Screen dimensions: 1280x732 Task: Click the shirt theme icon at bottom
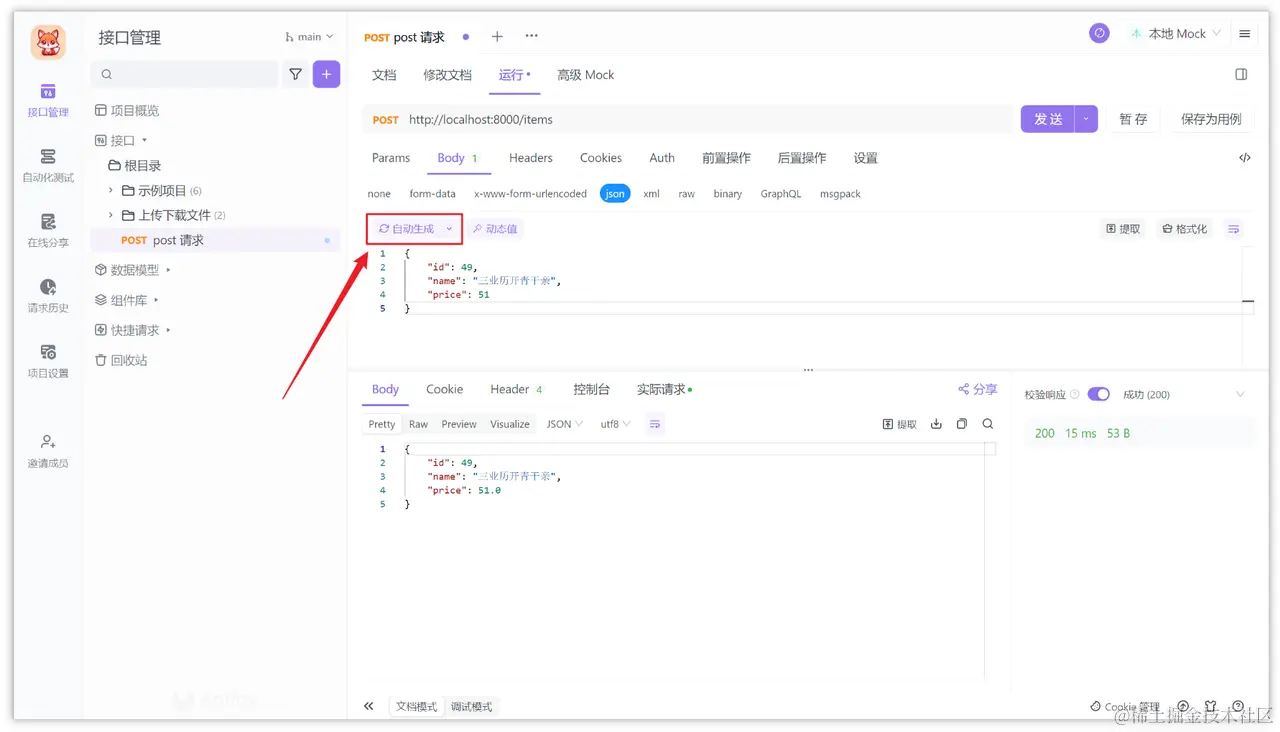pyautogui.click(x=1211, y=706)
